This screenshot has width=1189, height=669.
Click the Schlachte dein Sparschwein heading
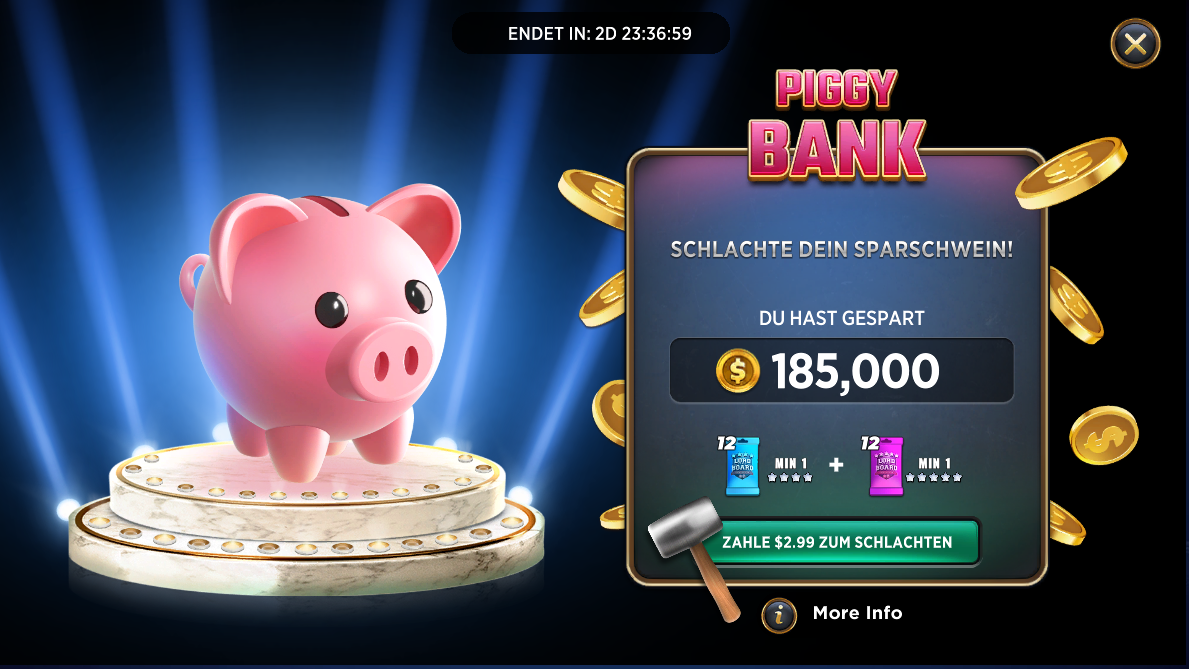842,250
